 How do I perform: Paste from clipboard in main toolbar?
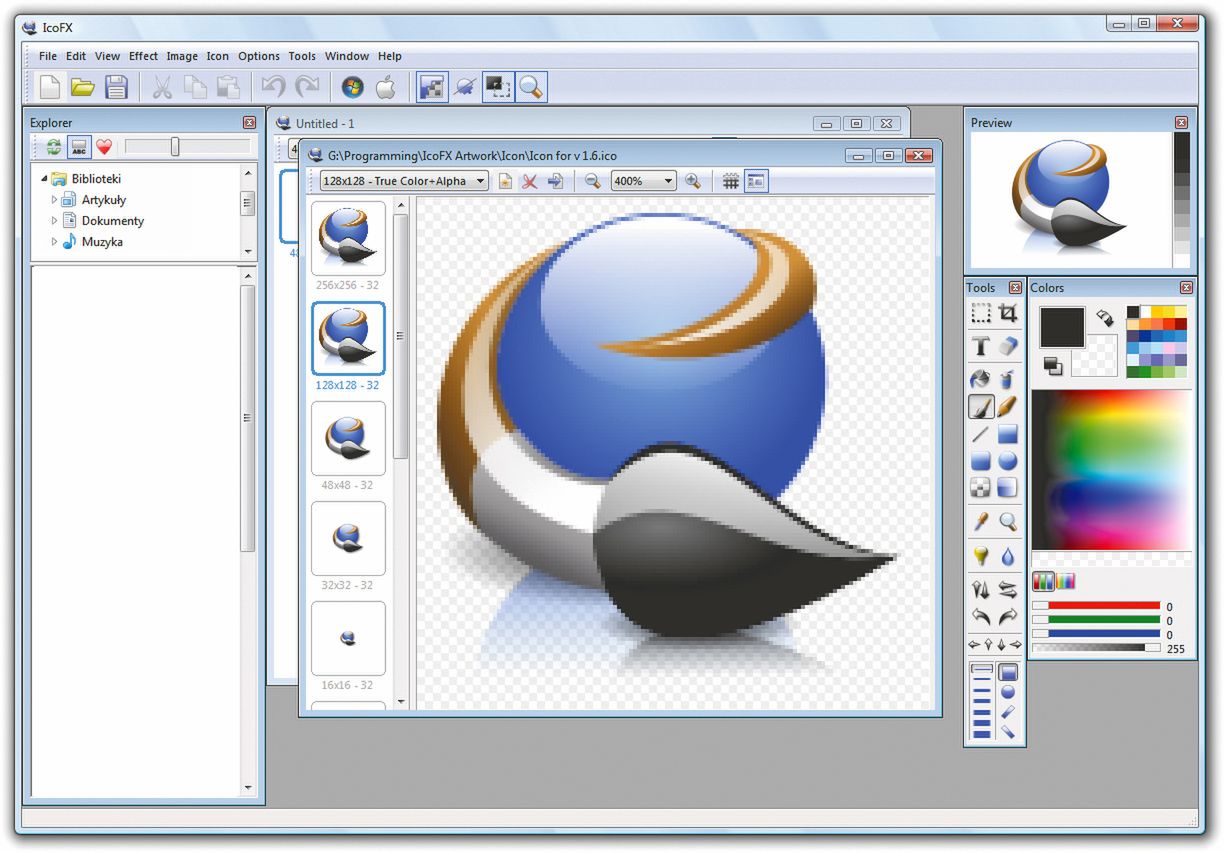tap(228, 87)
